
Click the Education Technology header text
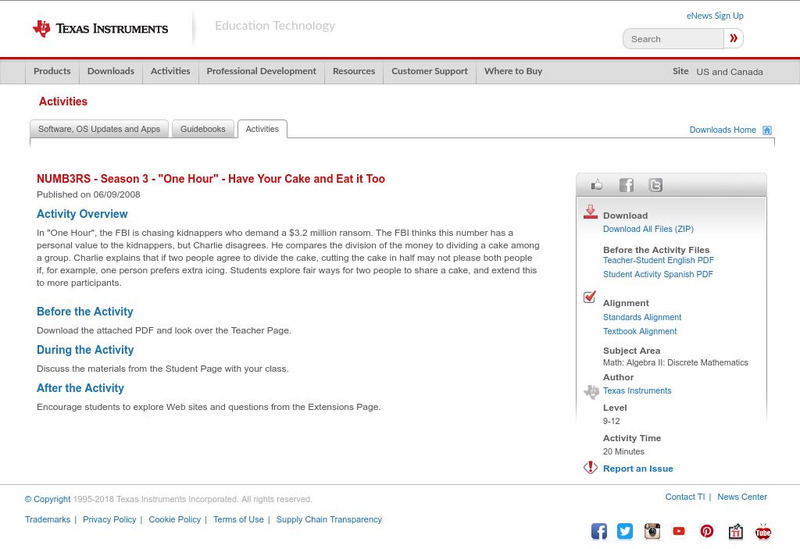pyautogui.click(x=275, y=26)
